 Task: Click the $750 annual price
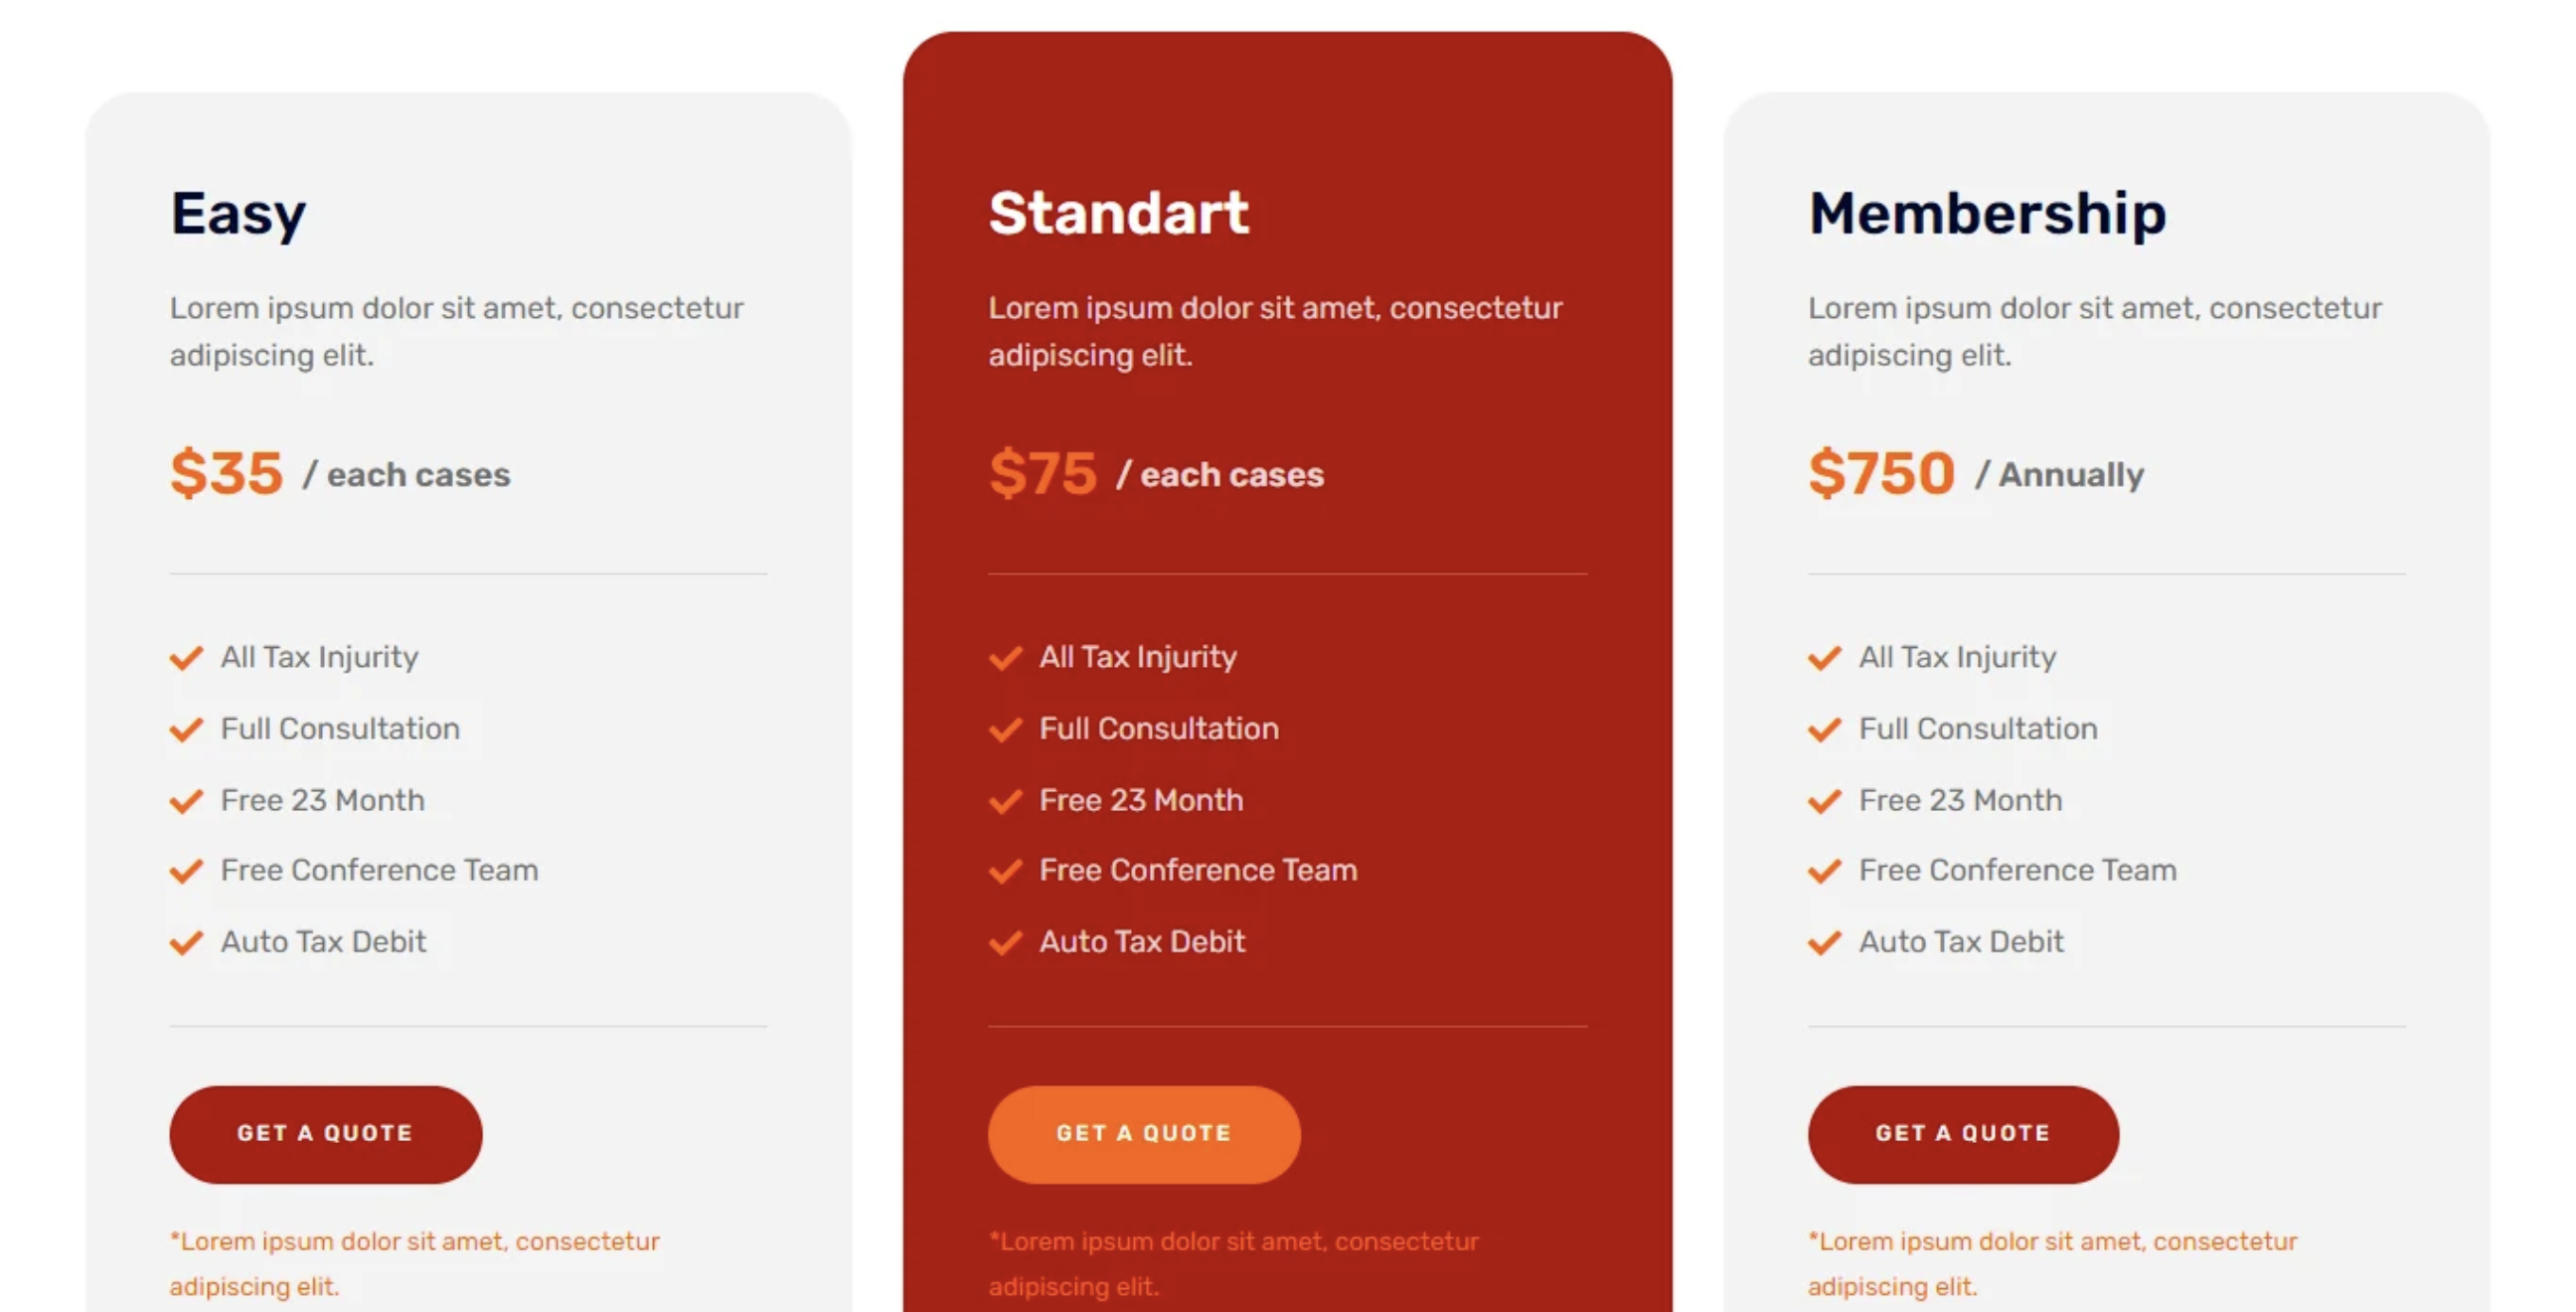tap(1880, 473)
